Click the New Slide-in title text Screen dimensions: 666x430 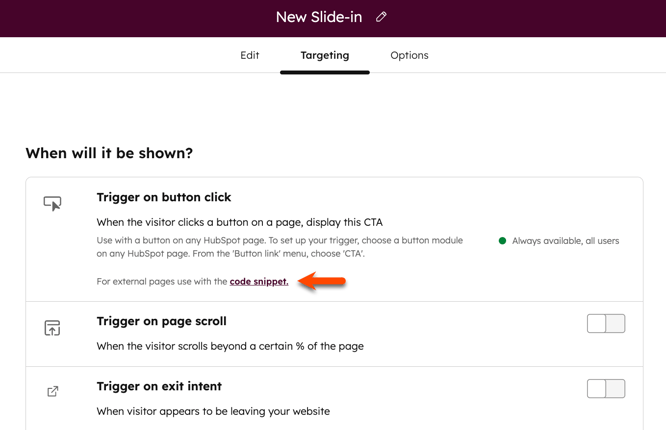click(x=319, y=17)
